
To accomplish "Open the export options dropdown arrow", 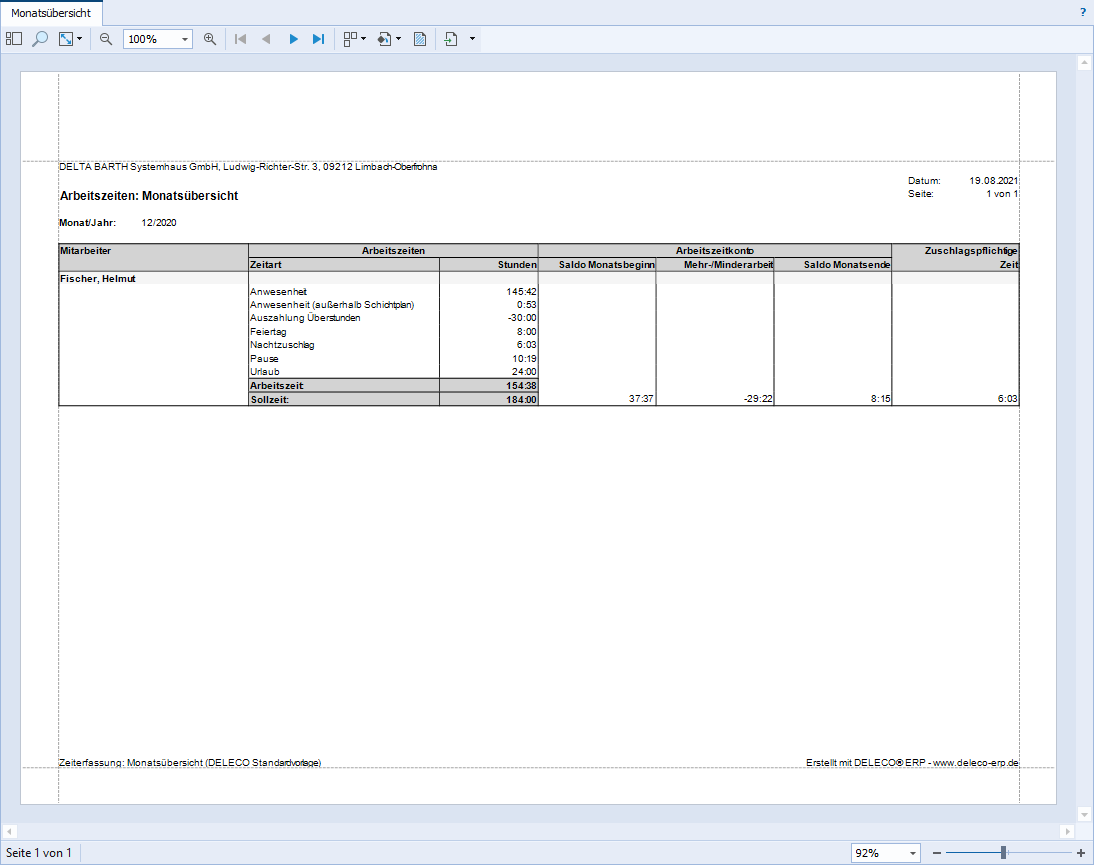I will tap(472, 39).
